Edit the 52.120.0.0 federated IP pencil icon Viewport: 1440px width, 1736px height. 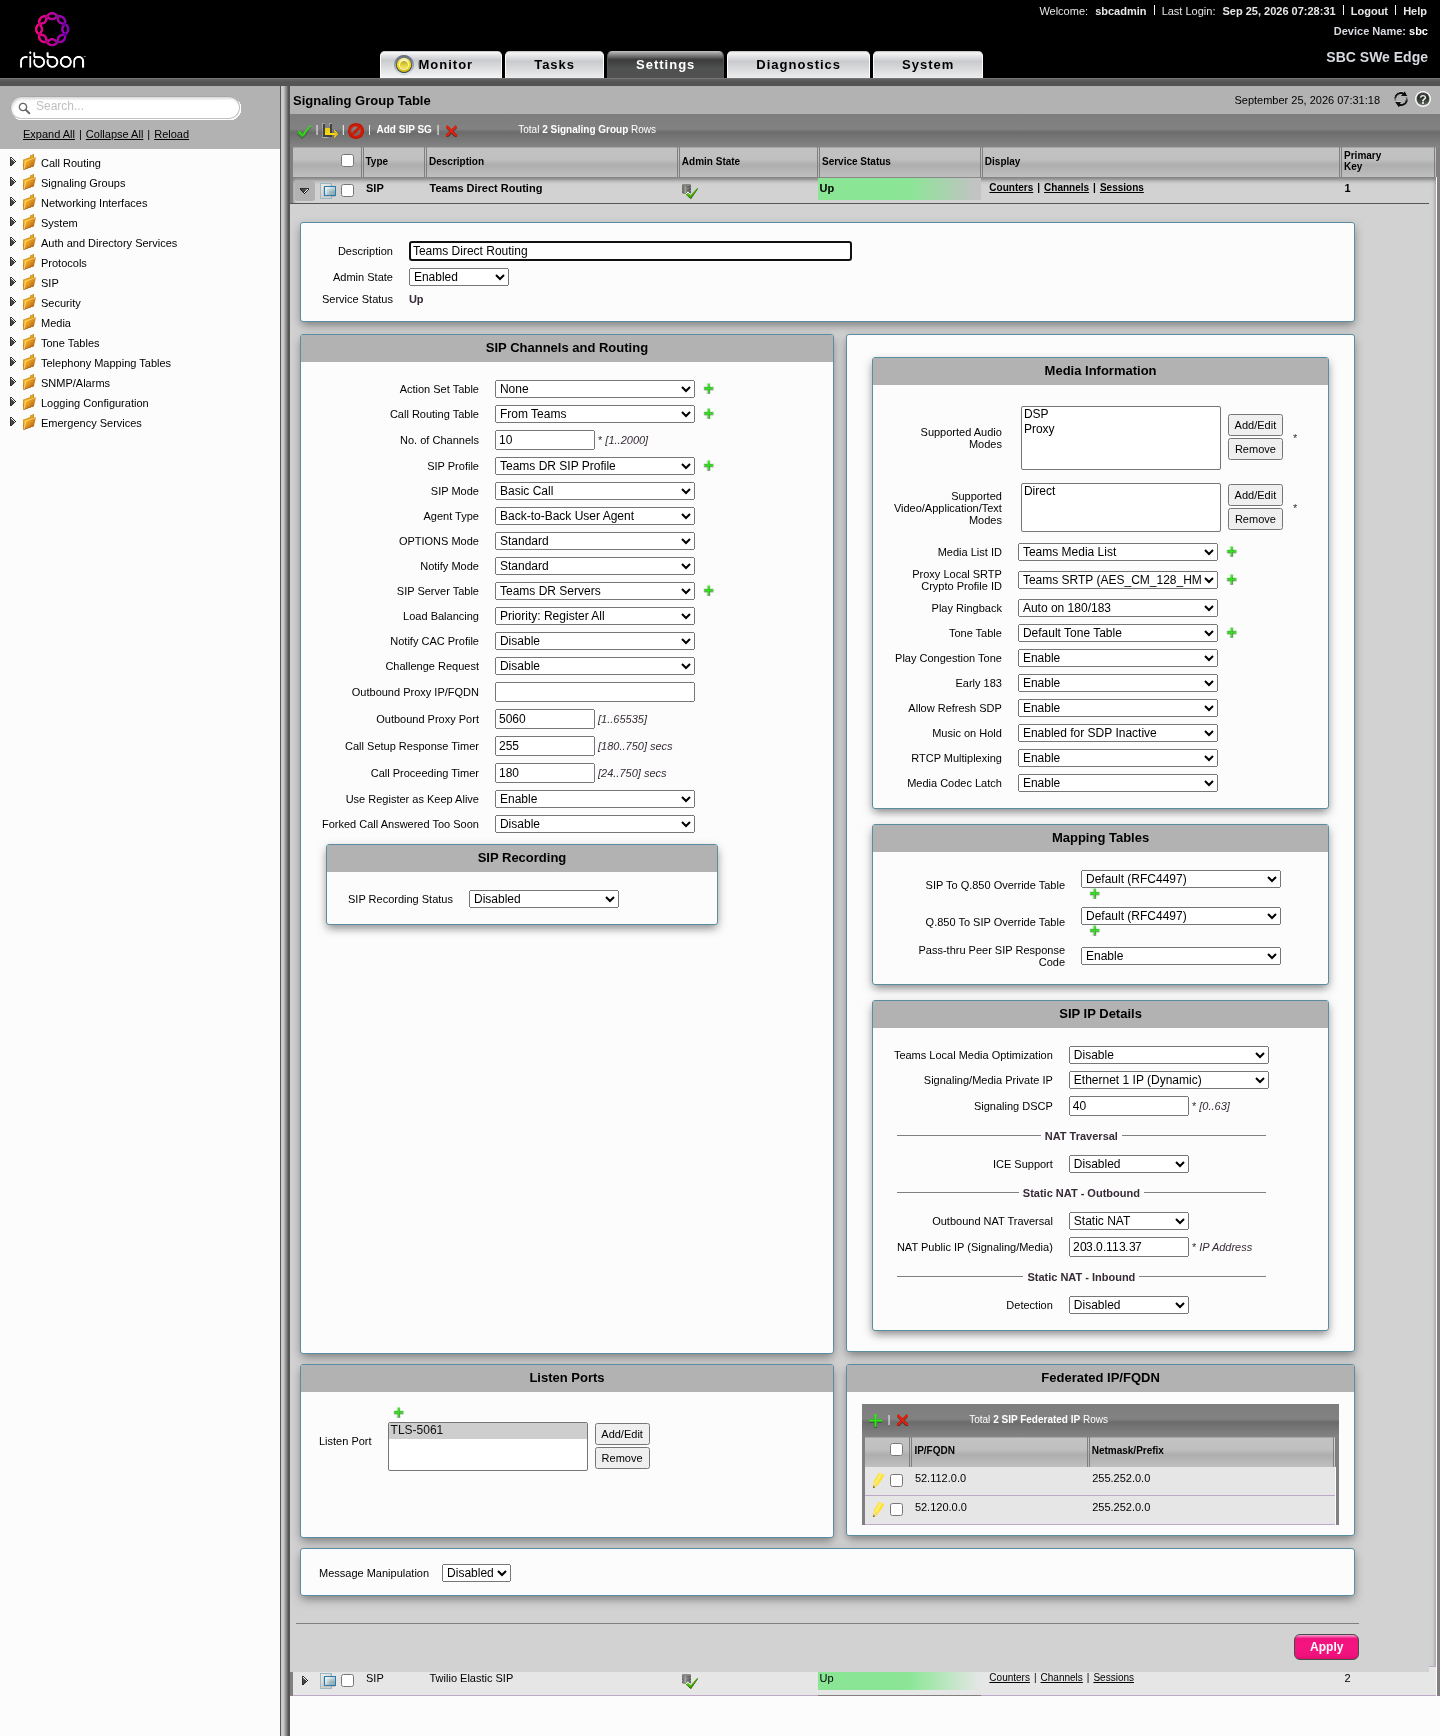878,1509
